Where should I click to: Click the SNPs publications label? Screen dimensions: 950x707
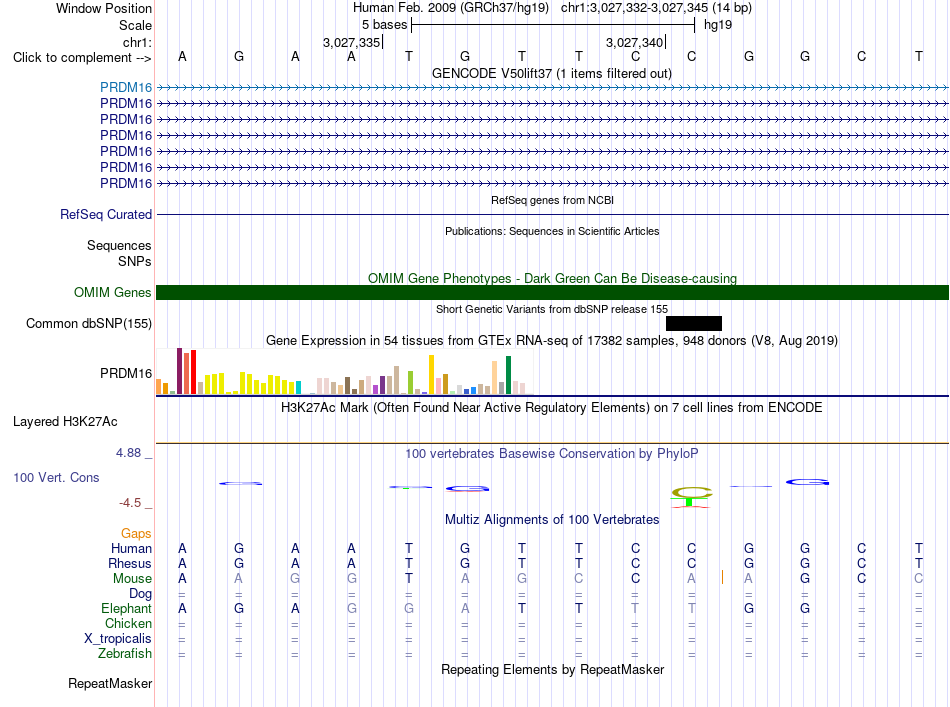(x=135, y=261)
